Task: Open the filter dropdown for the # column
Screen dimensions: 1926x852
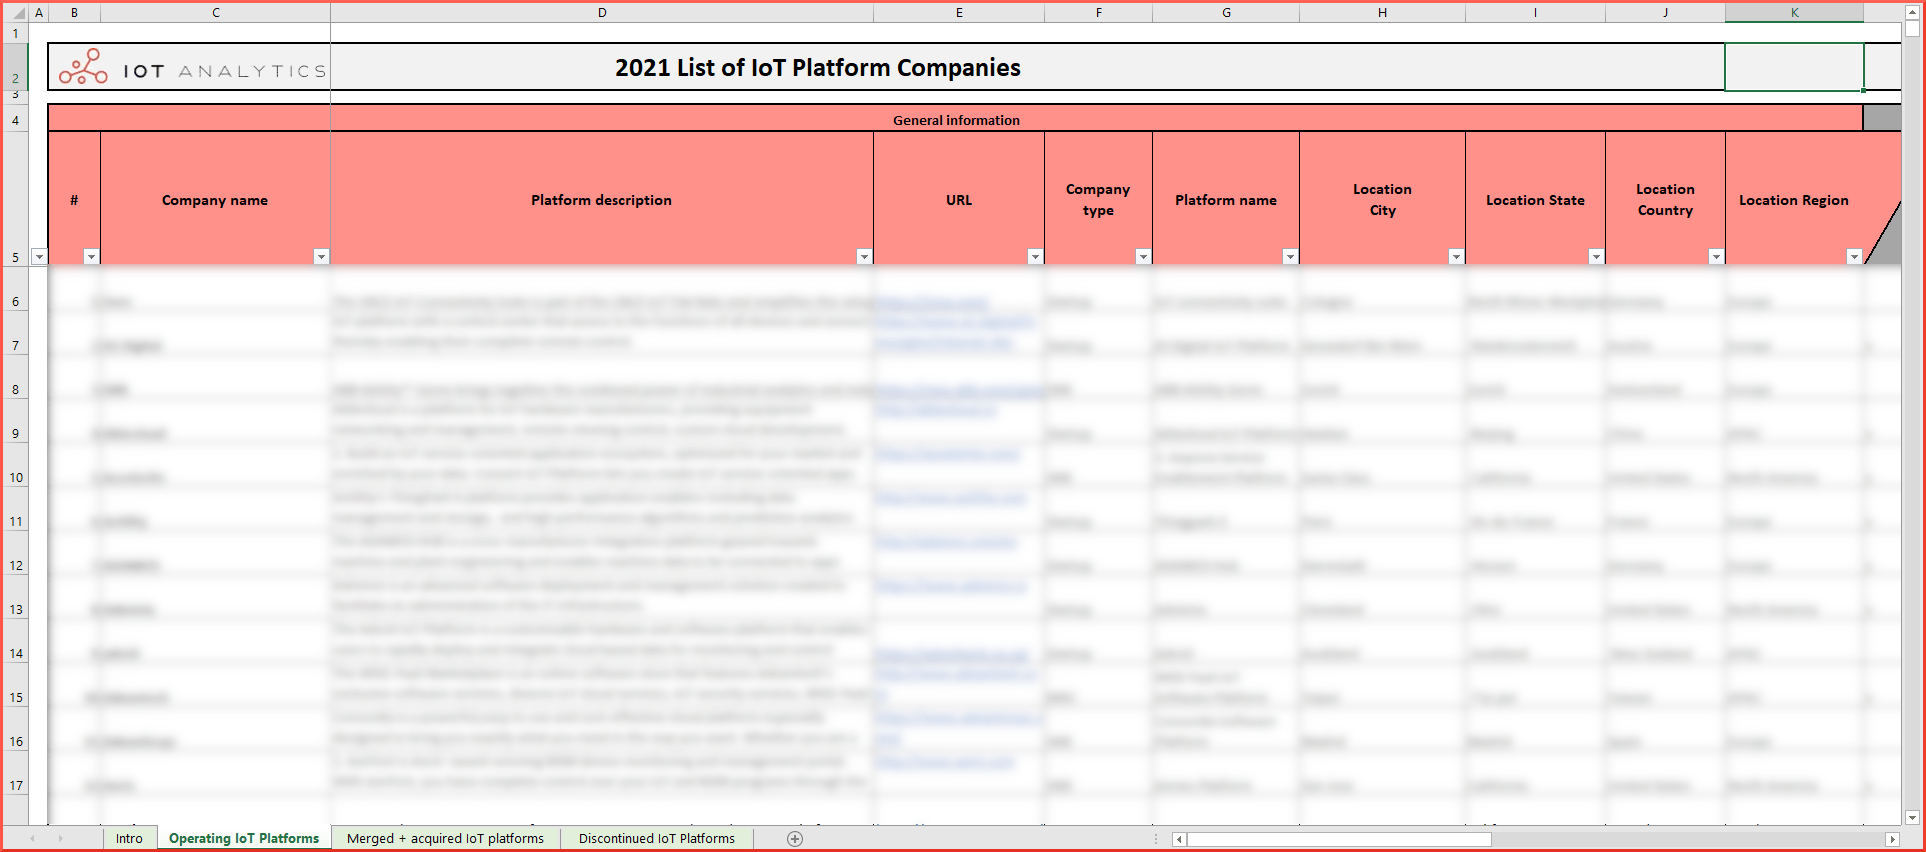Action: pyautogui.click(x=91, y=257)
